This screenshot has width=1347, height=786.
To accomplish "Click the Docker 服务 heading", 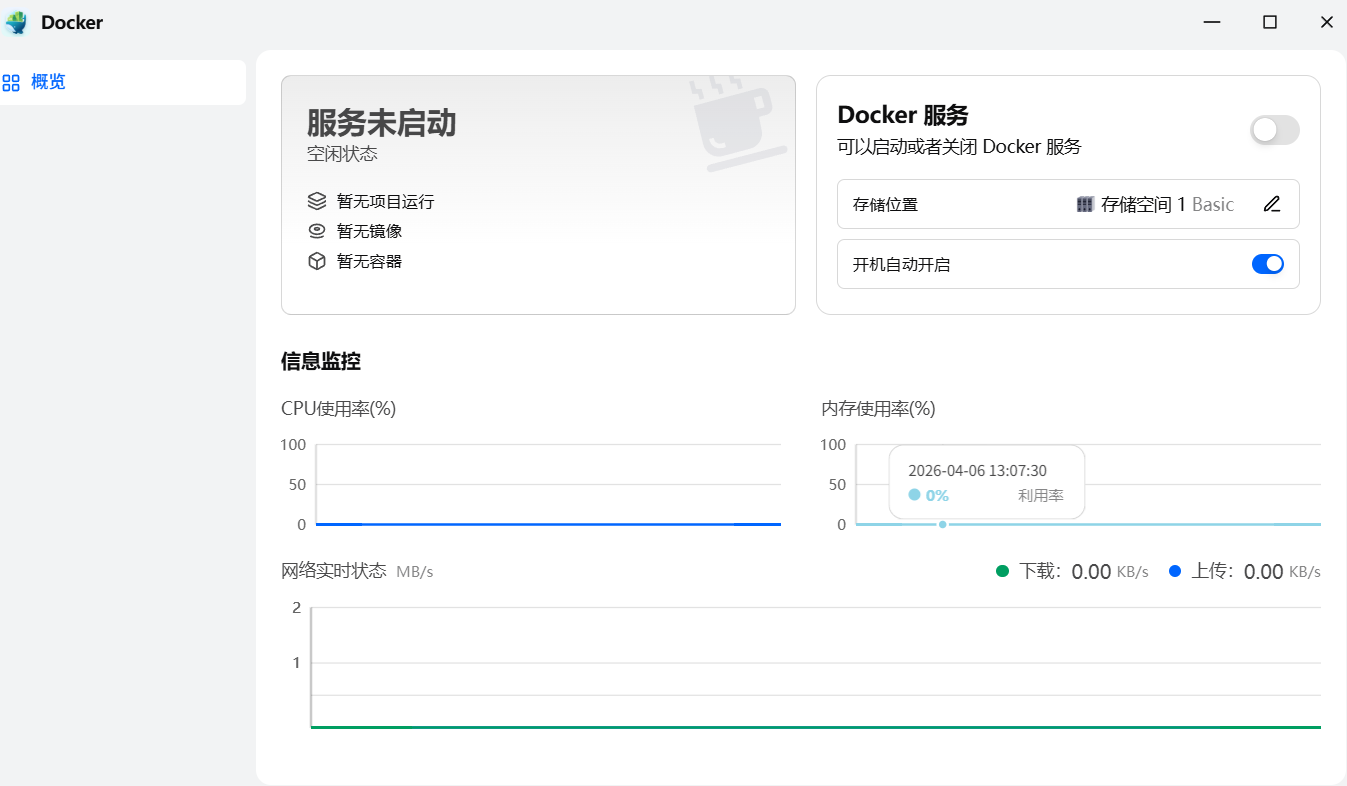I will tap(903, 115).
